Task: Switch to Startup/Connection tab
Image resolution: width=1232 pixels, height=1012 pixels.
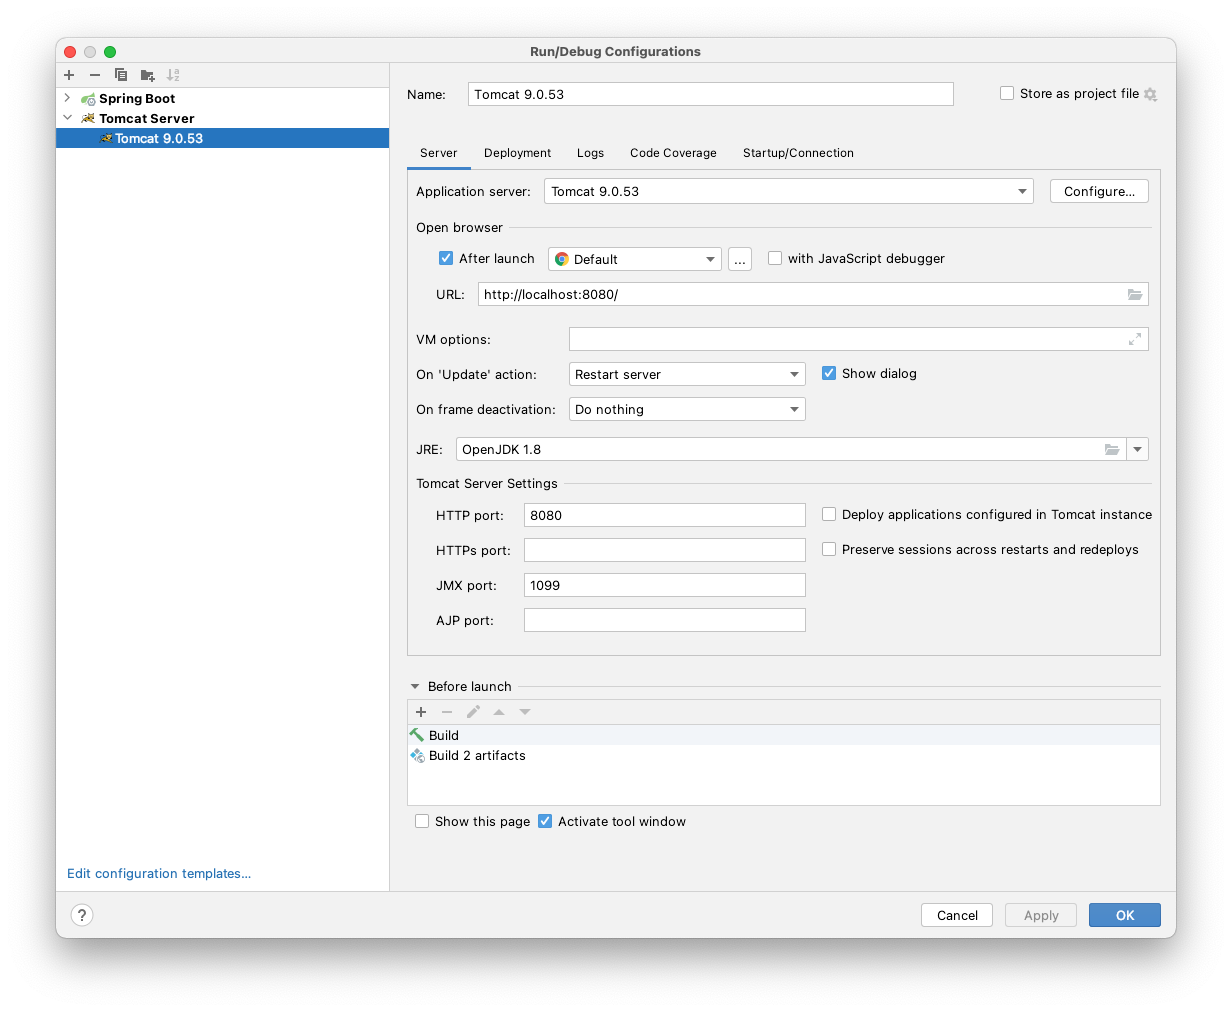Action: pyautogui.click(x=798, y=153)
